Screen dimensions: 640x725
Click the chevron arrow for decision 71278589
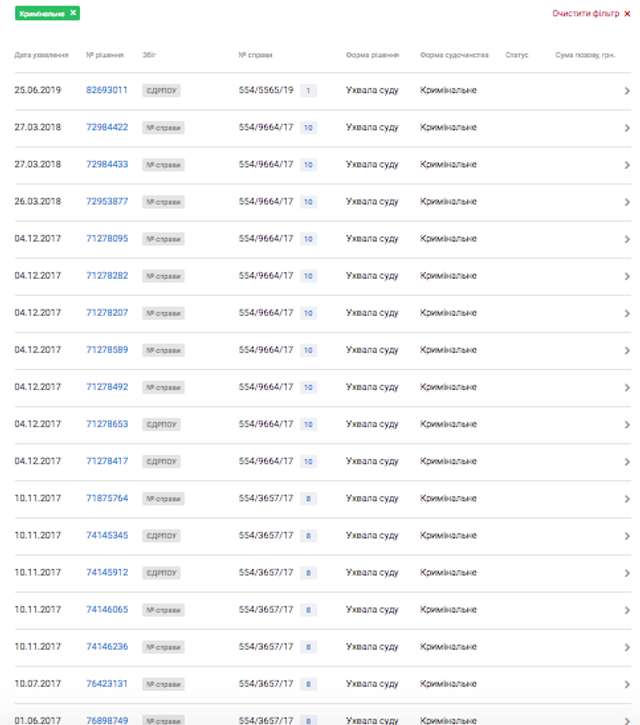626,350
